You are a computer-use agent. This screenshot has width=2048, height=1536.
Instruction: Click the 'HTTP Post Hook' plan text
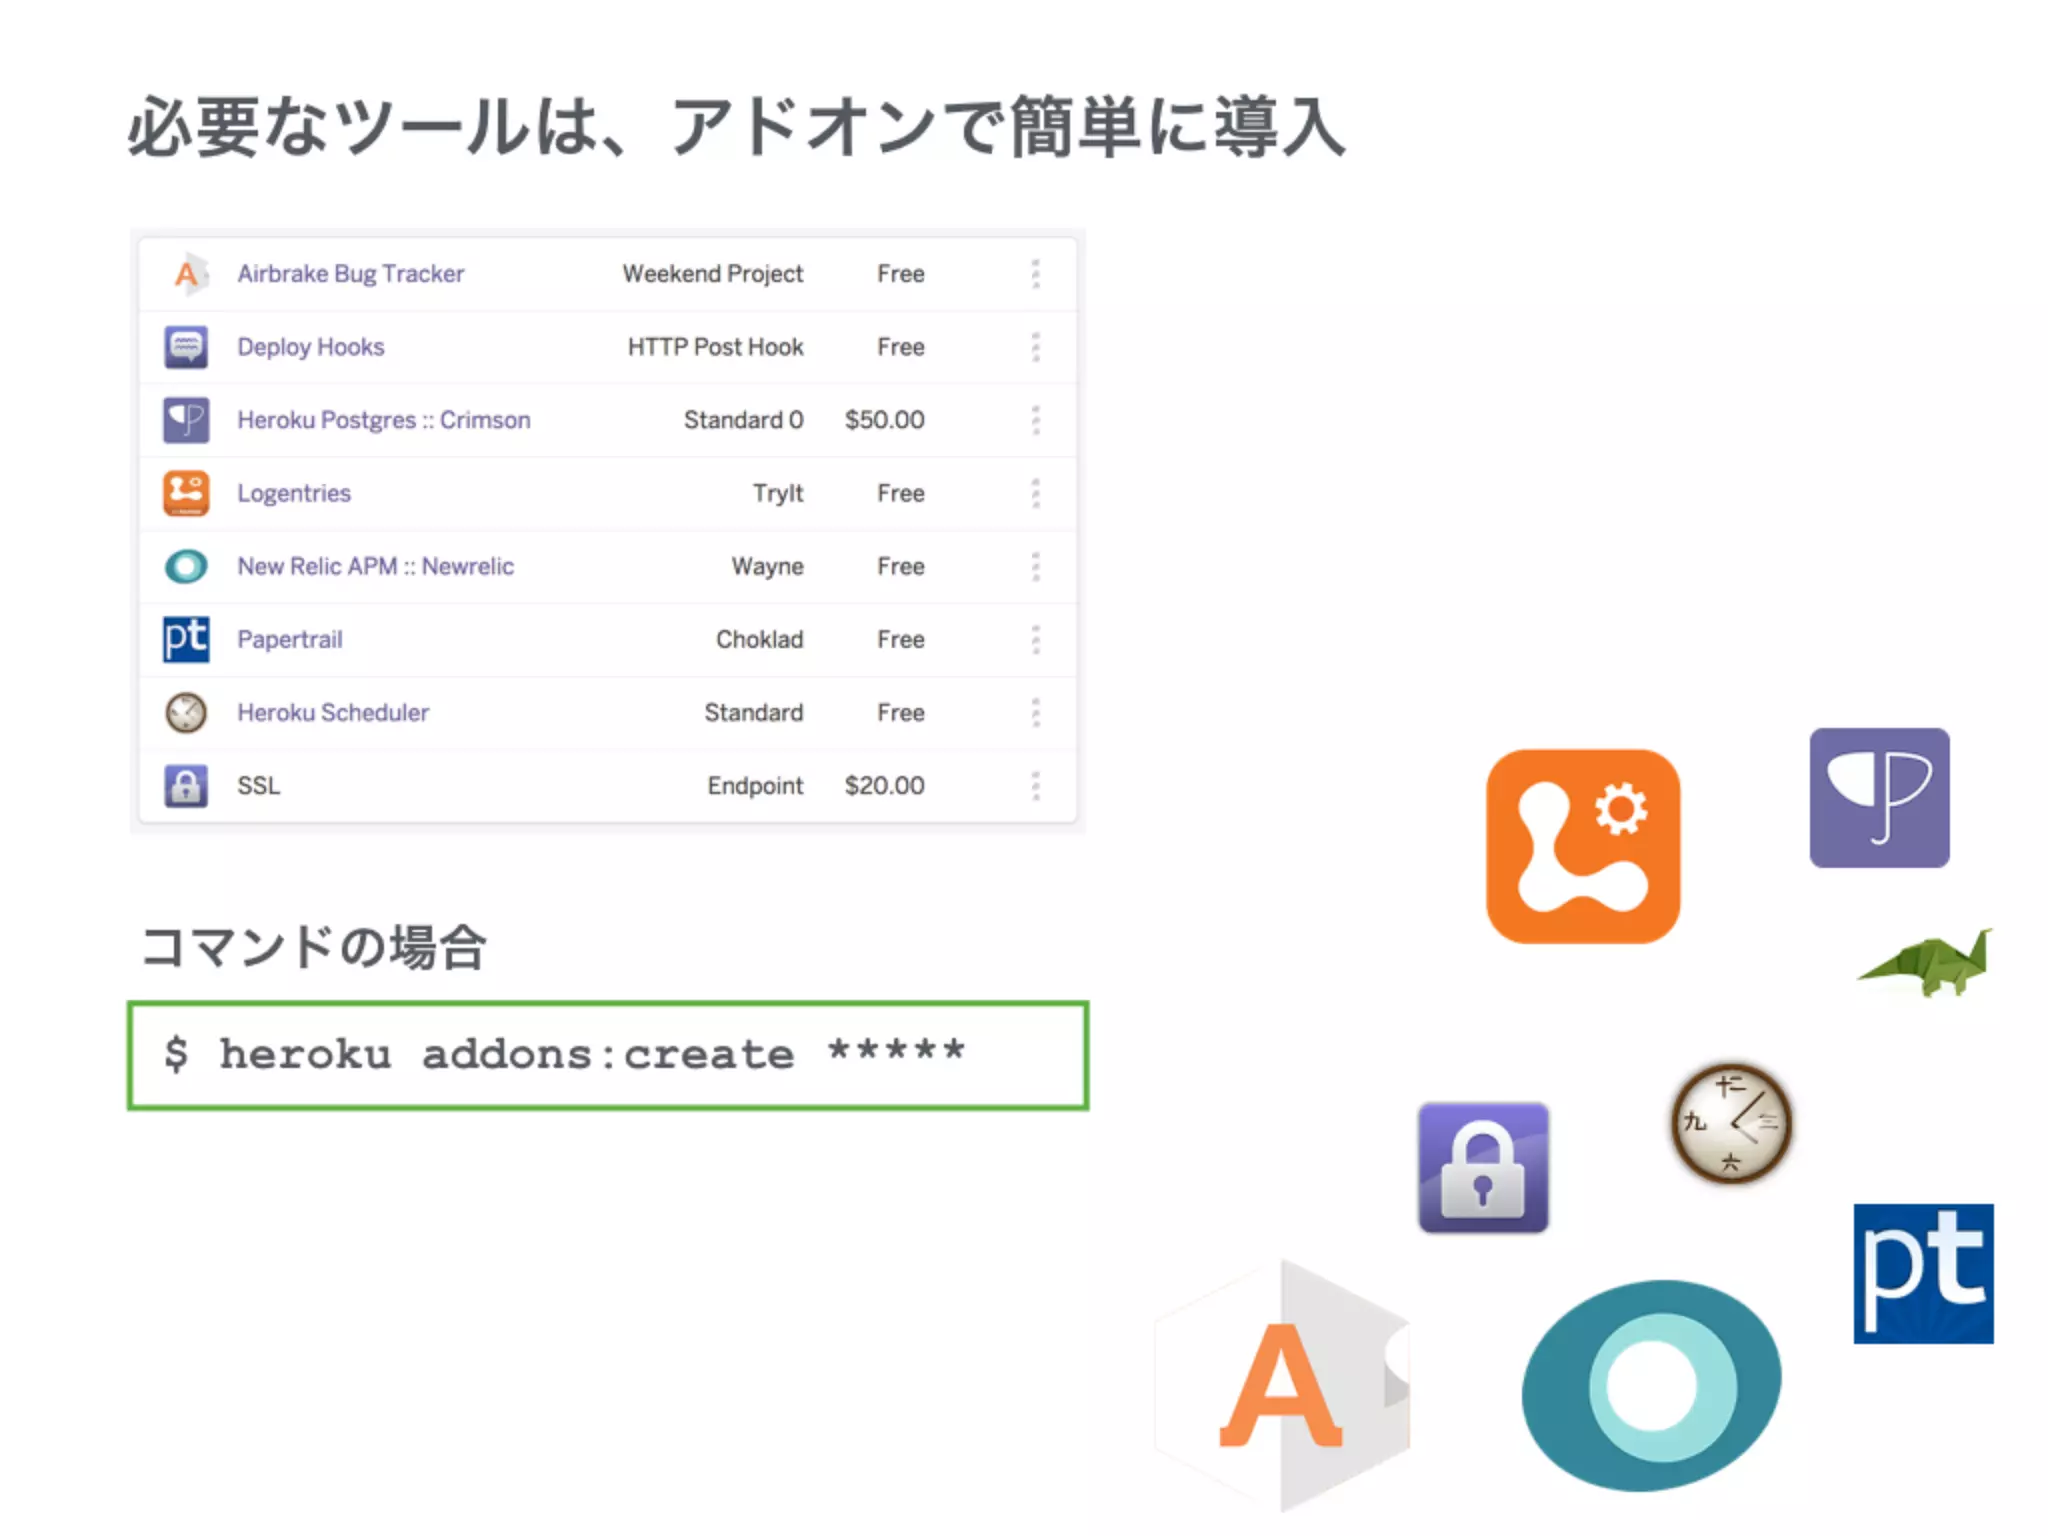pyautogui.click(x=716, y=347)
